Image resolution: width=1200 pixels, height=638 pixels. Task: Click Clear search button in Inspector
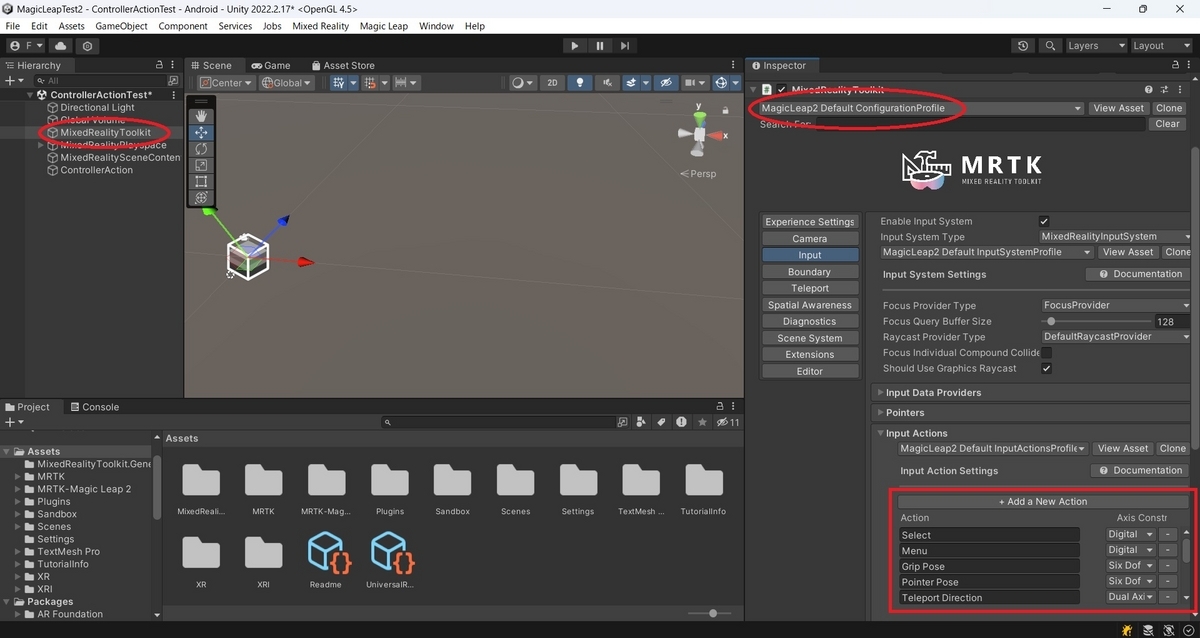pyautogui.click(x=1167, y=124)
